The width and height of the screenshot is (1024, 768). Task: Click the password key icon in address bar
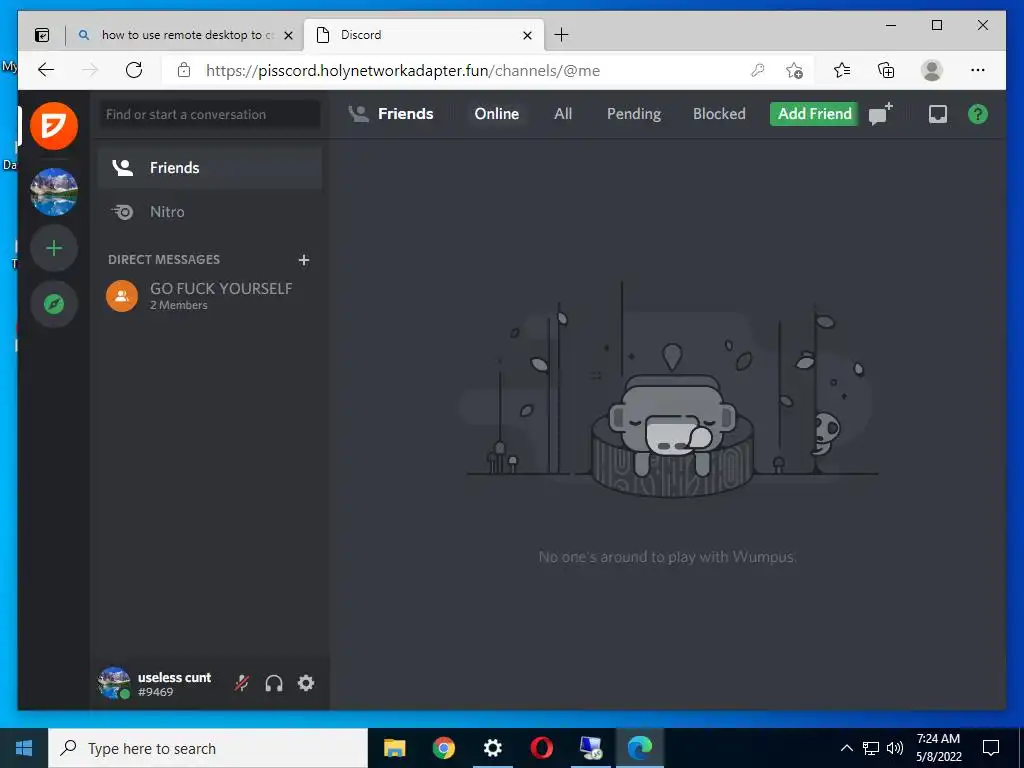758,70
